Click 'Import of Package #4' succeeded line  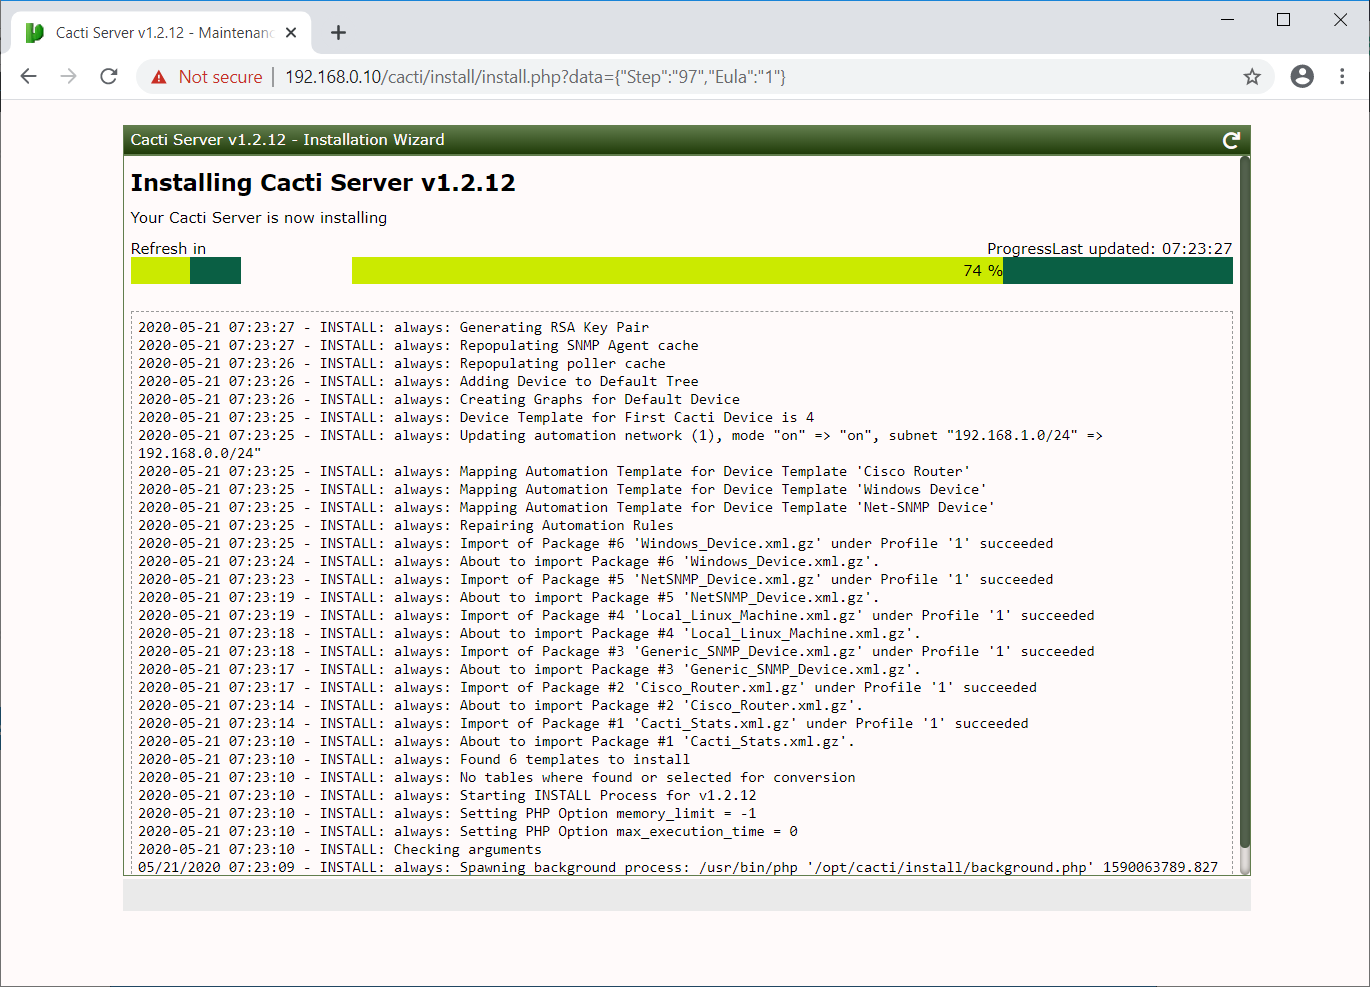(x=616, y=616)
